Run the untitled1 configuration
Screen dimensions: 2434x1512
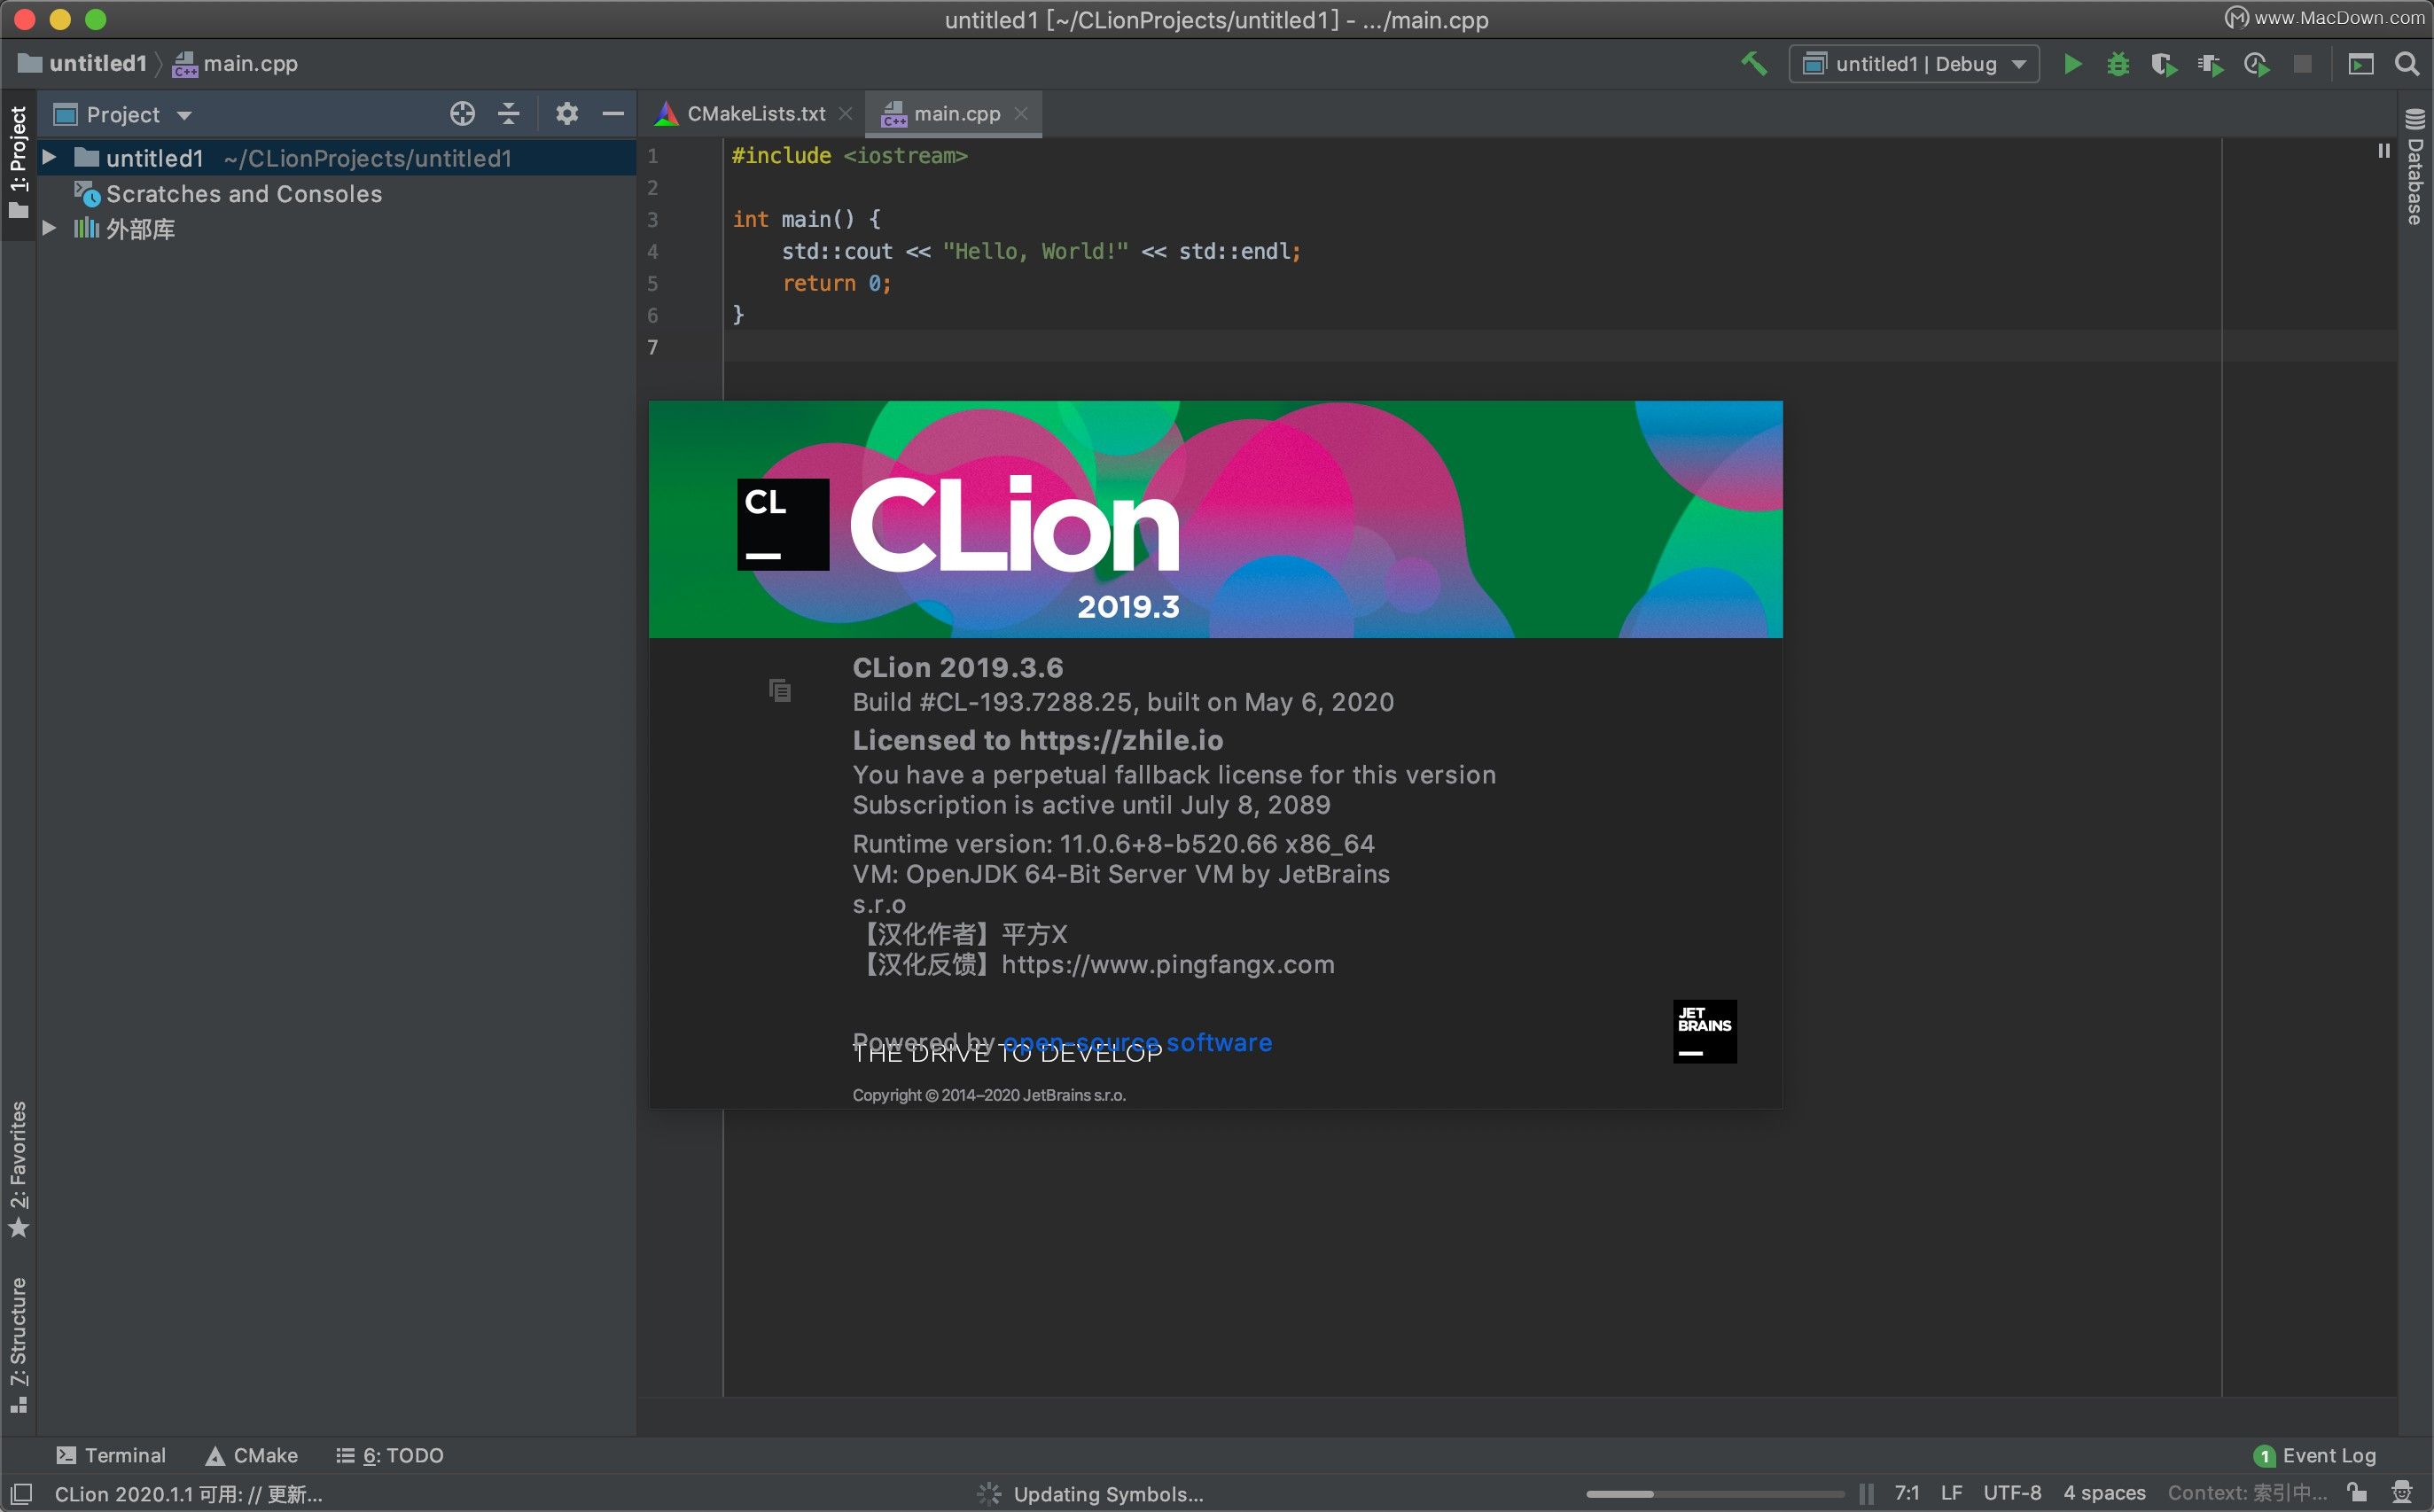click(2072, 64)
